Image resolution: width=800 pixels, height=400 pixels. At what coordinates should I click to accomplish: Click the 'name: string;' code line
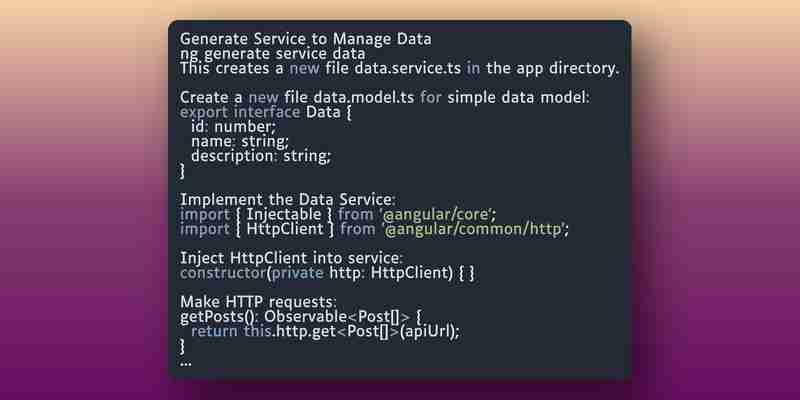tap(240, 141)
